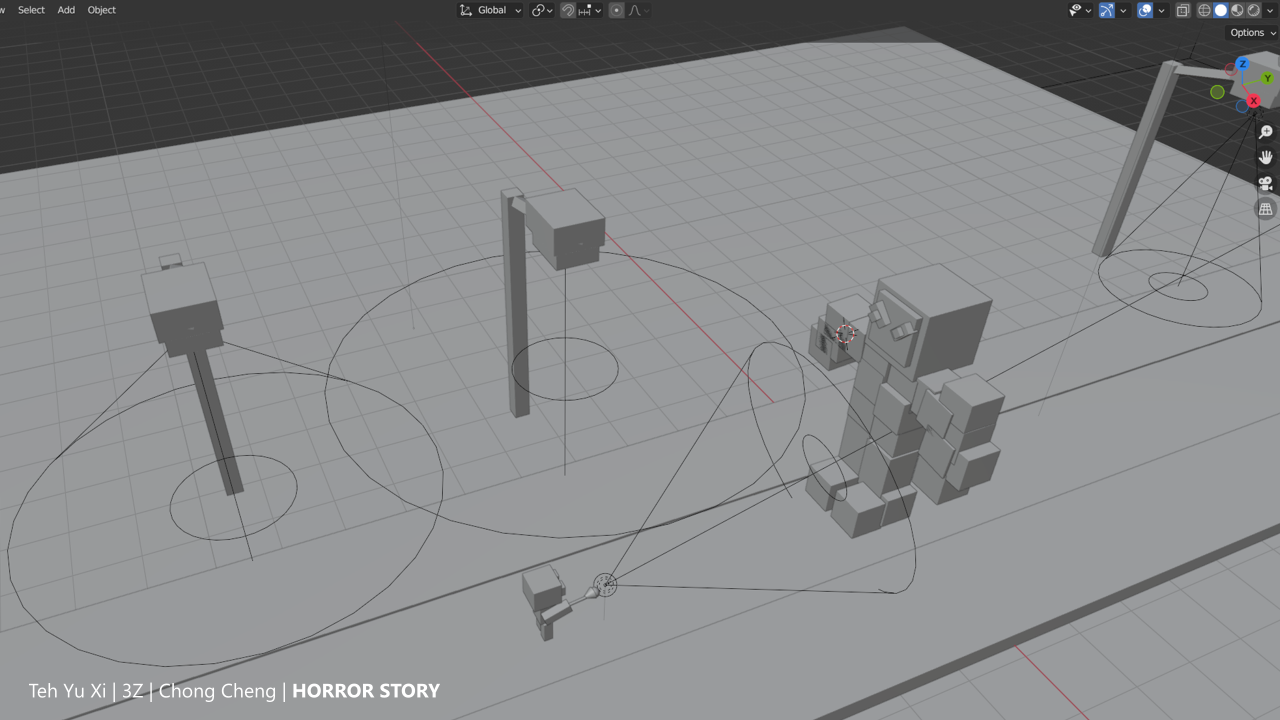Open the Add menu
The image size is (1280, 720).
(x=66, y=10)
